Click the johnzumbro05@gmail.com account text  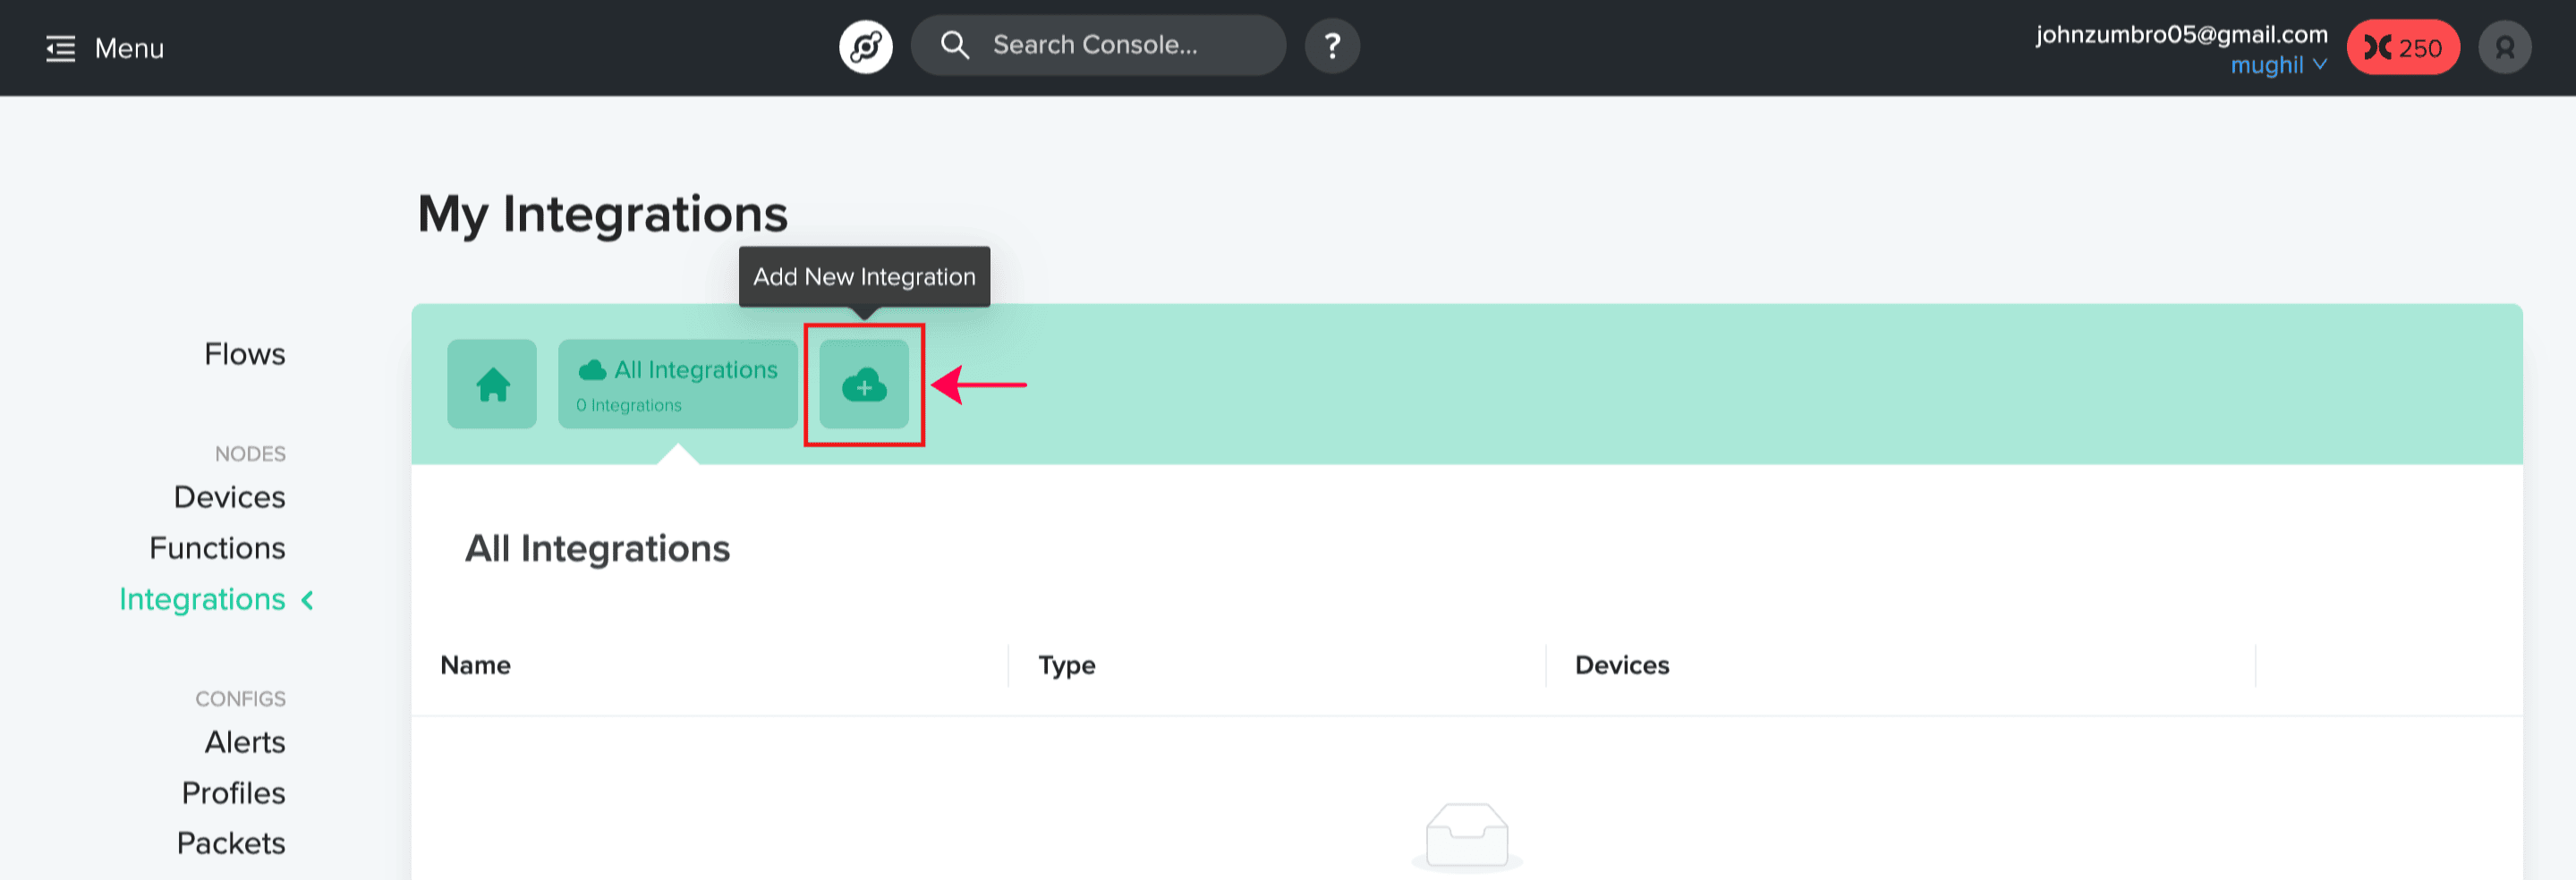coord(2181,35)
